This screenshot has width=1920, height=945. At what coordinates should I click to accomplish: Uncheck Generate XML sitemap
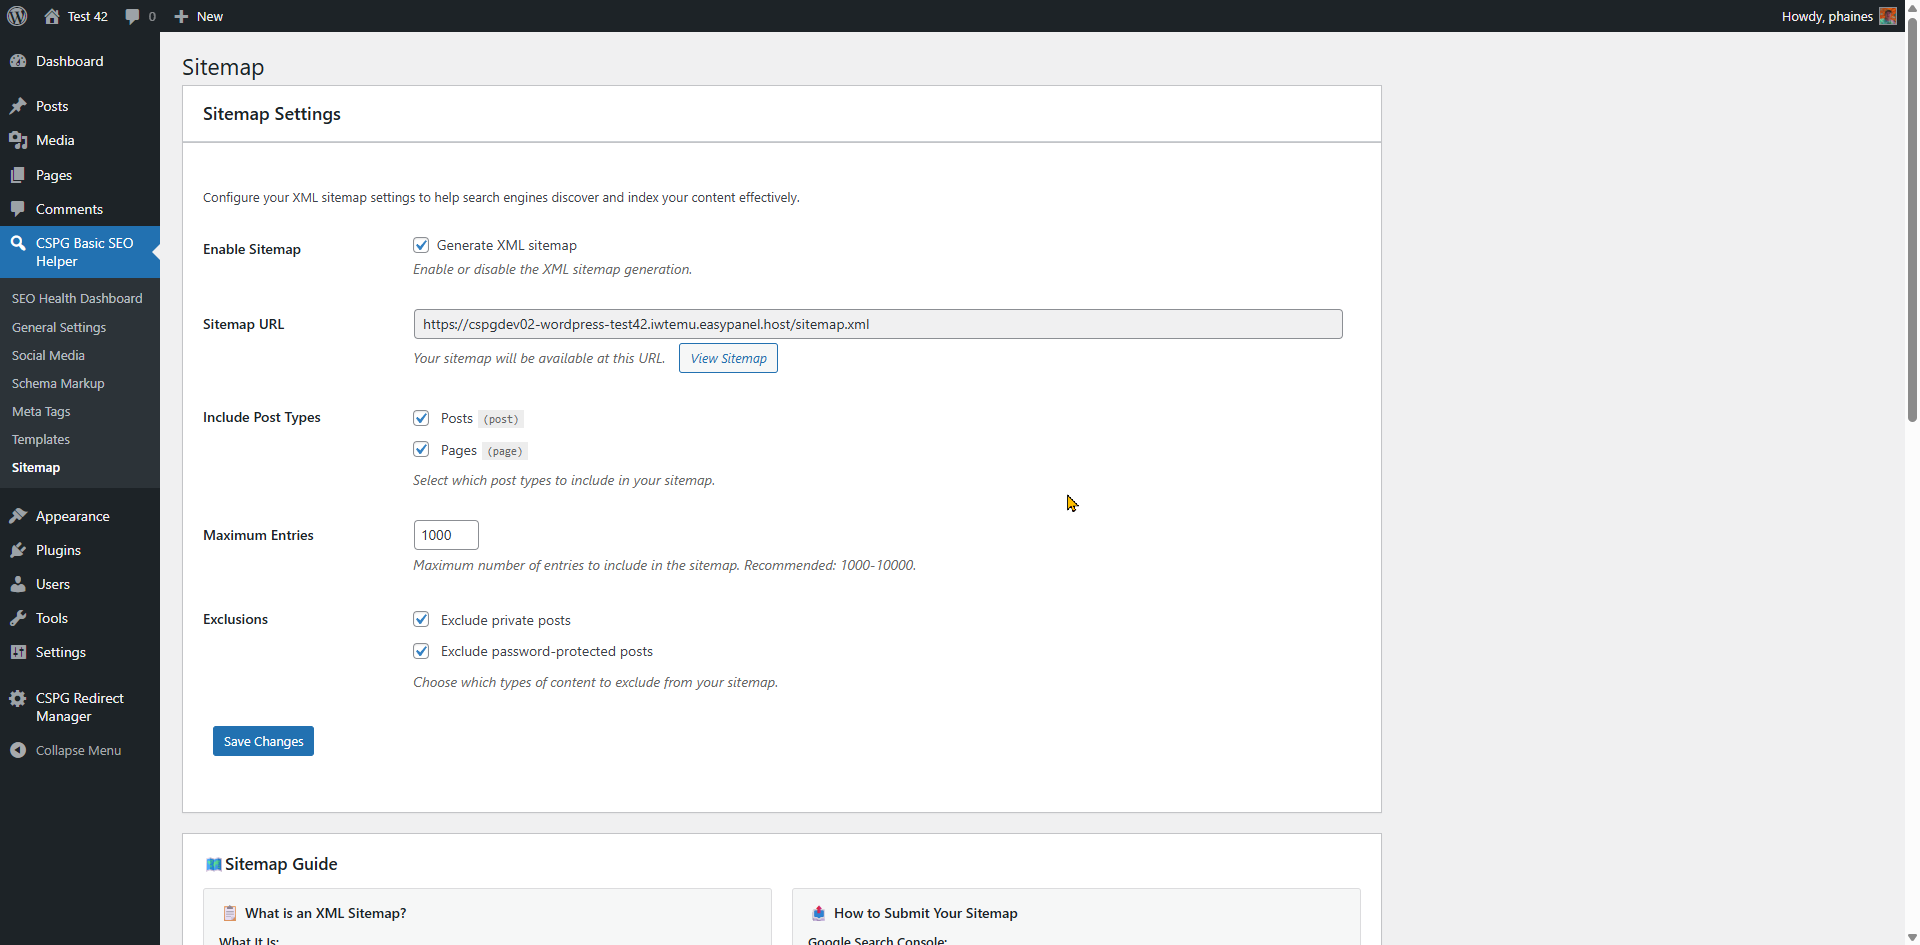coord(421,244)
